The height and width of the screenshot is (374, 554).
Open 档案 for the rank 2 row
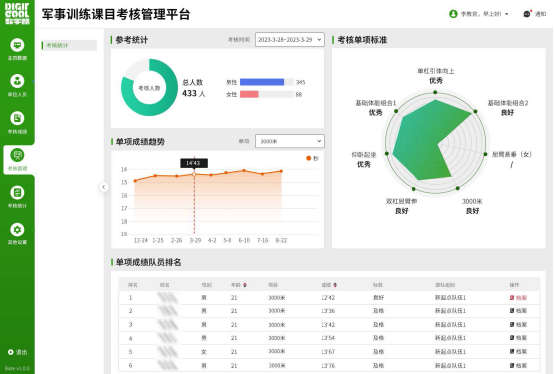pyautogui.click(x=518, y=311)
